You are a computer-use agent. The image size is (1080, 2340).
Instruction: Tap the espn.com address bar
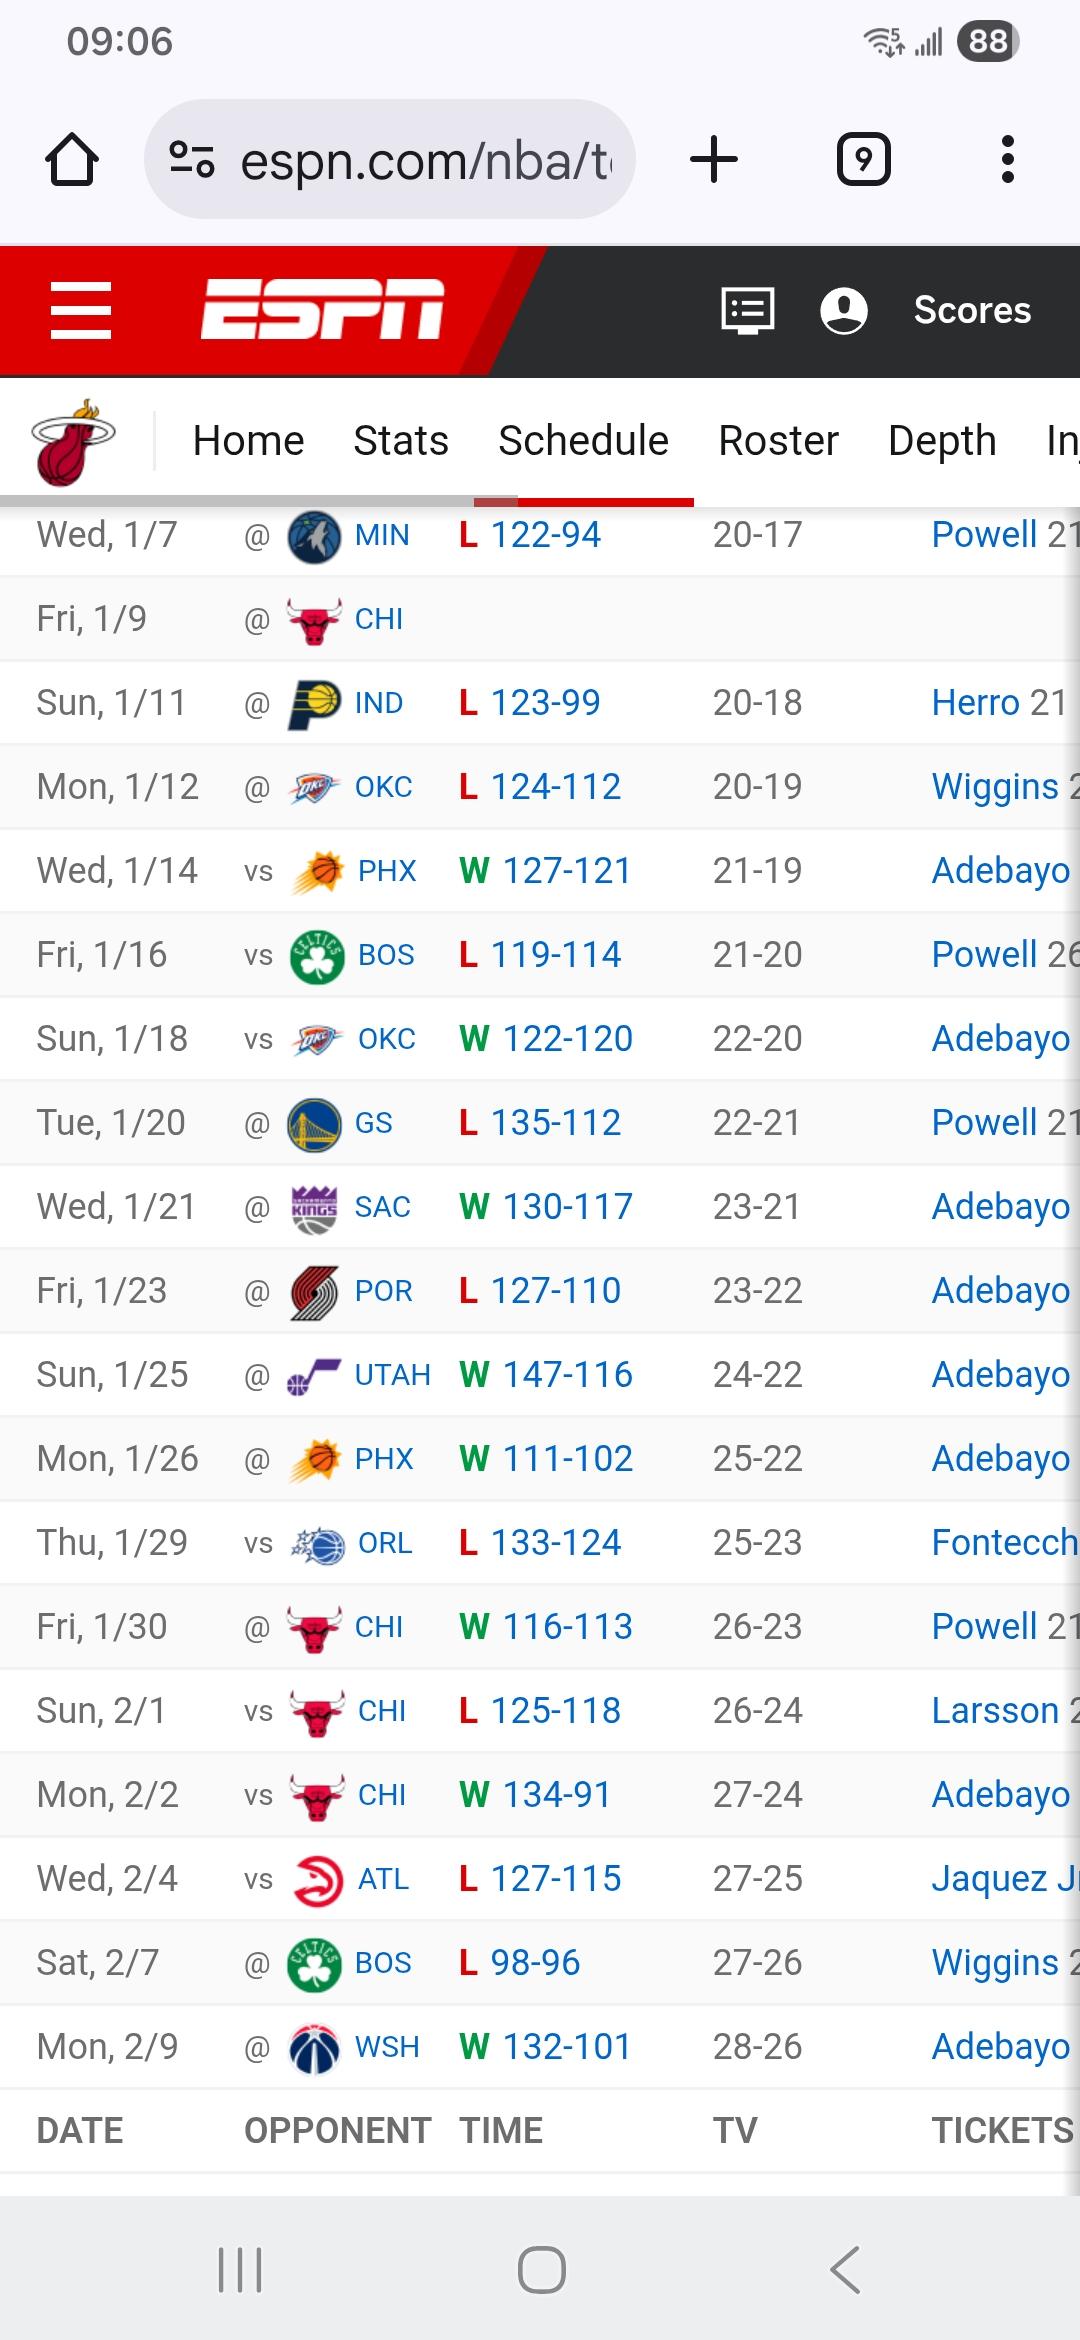(x=425, y=160)
